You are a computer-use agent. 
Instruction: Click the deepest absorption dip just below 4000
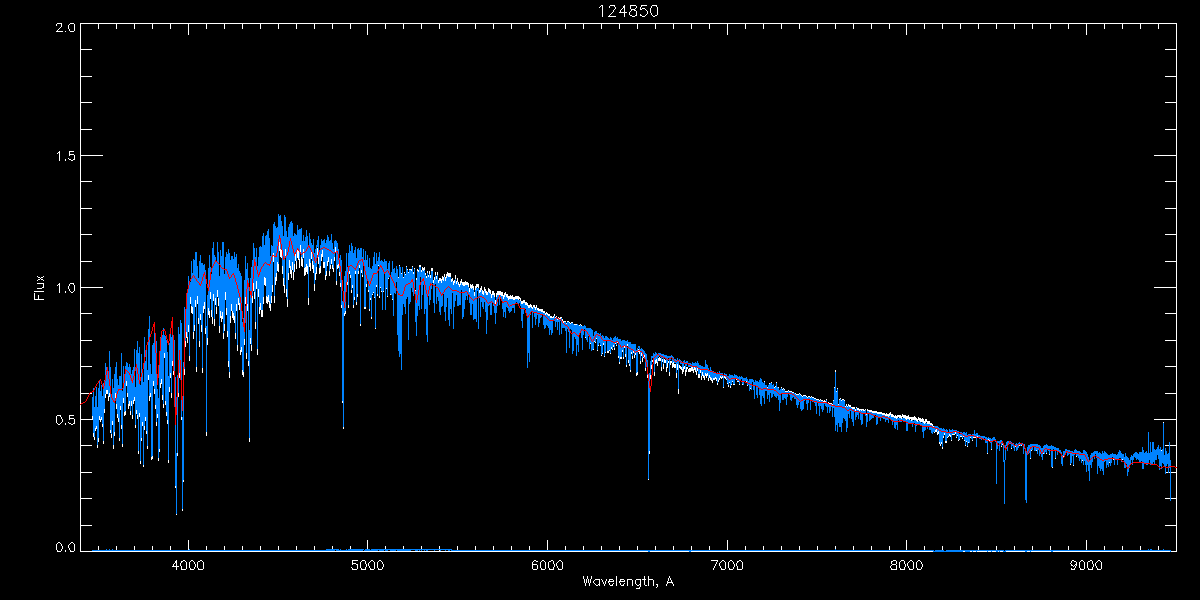[177, 513]
